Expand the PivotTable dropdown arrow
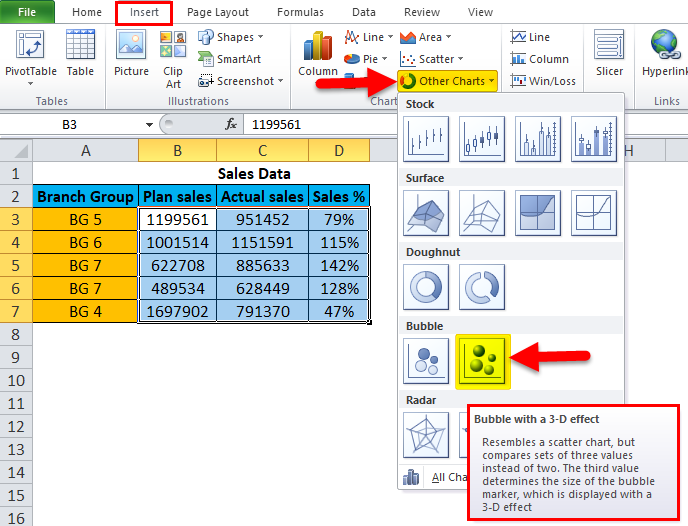 pos(30,83)
